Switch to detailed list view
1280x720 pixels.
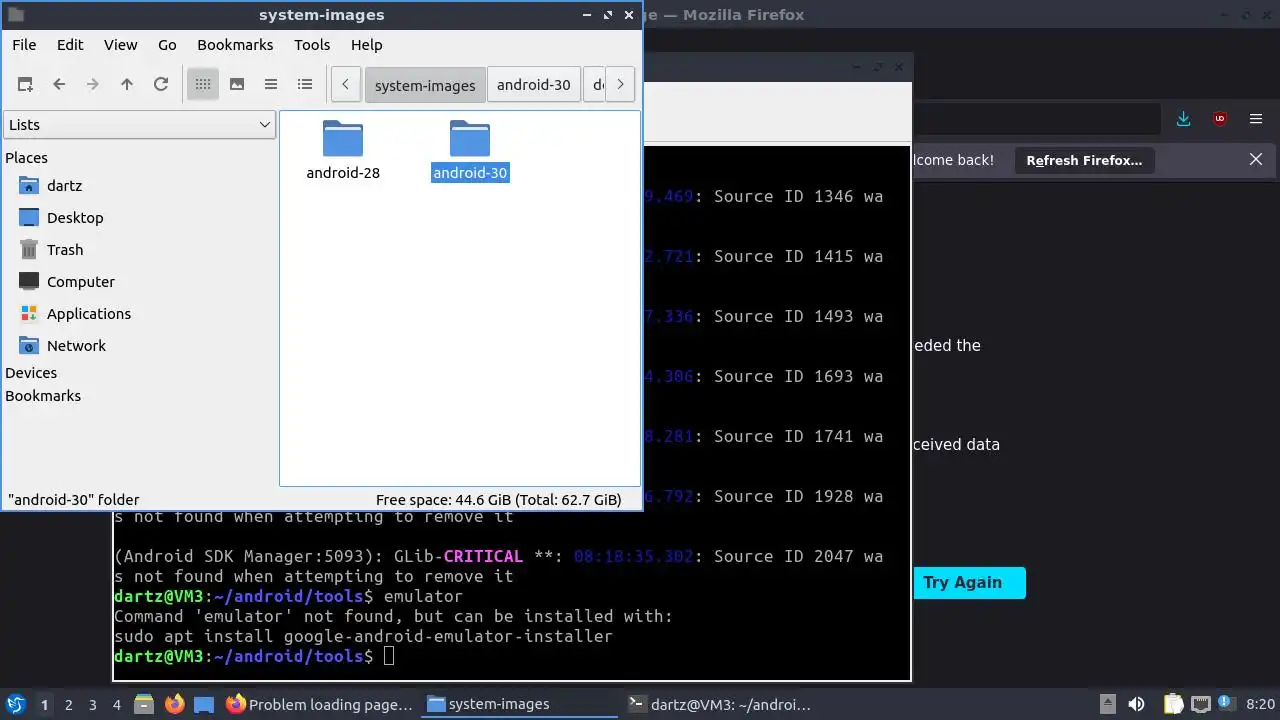(x=305, y=85)
